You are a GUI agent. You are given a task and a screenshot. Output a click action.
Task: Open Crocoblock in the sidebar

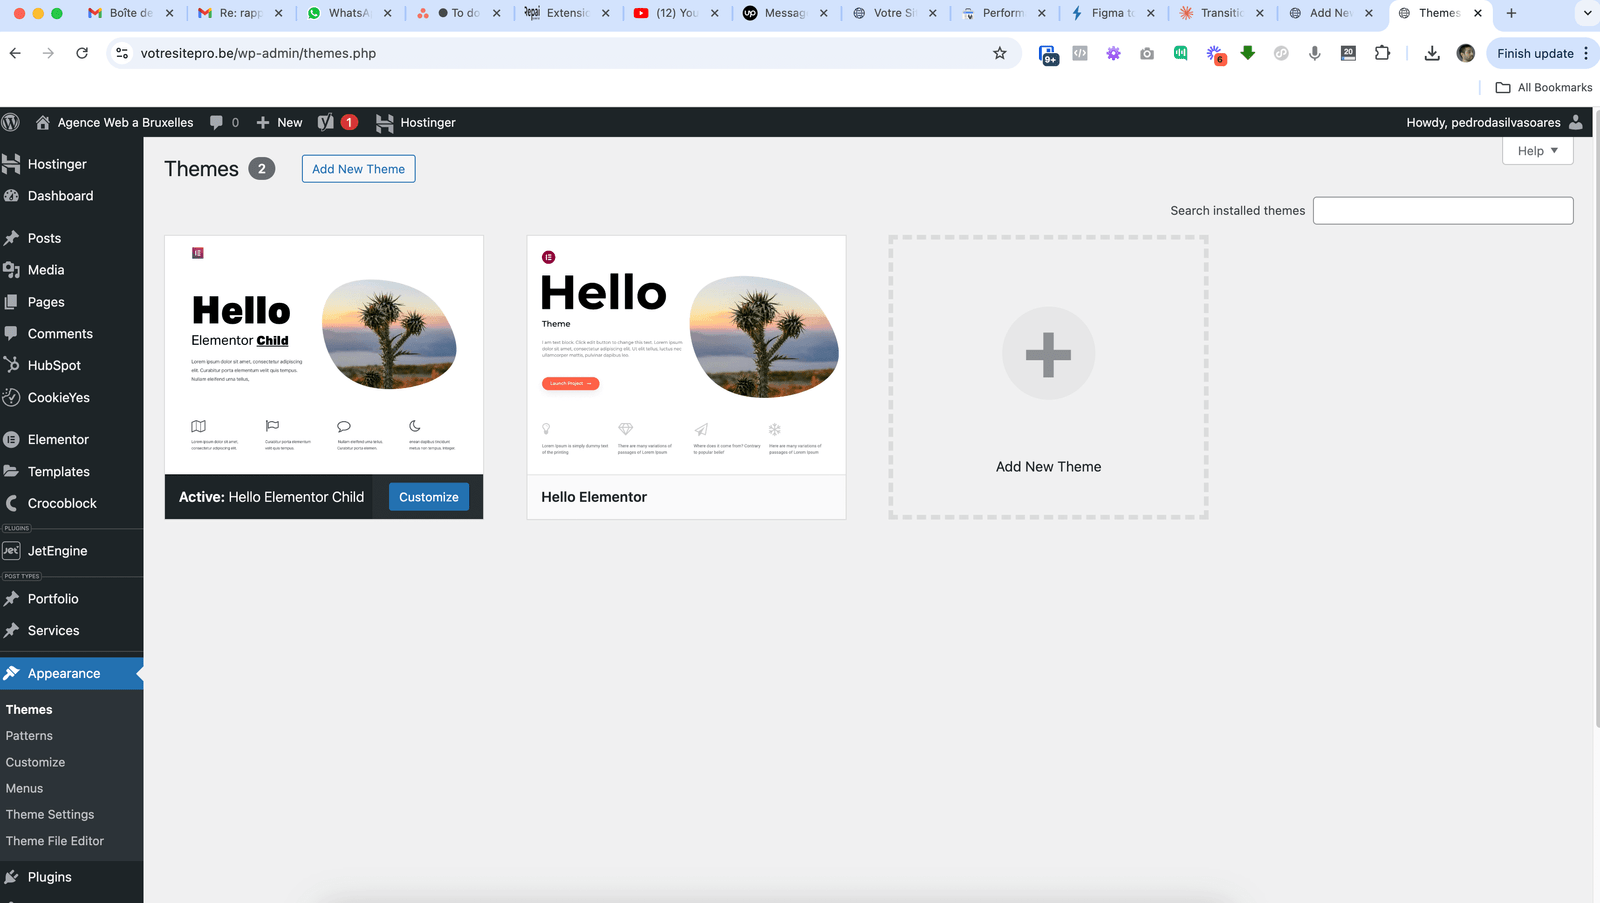(x=71, y=504)
